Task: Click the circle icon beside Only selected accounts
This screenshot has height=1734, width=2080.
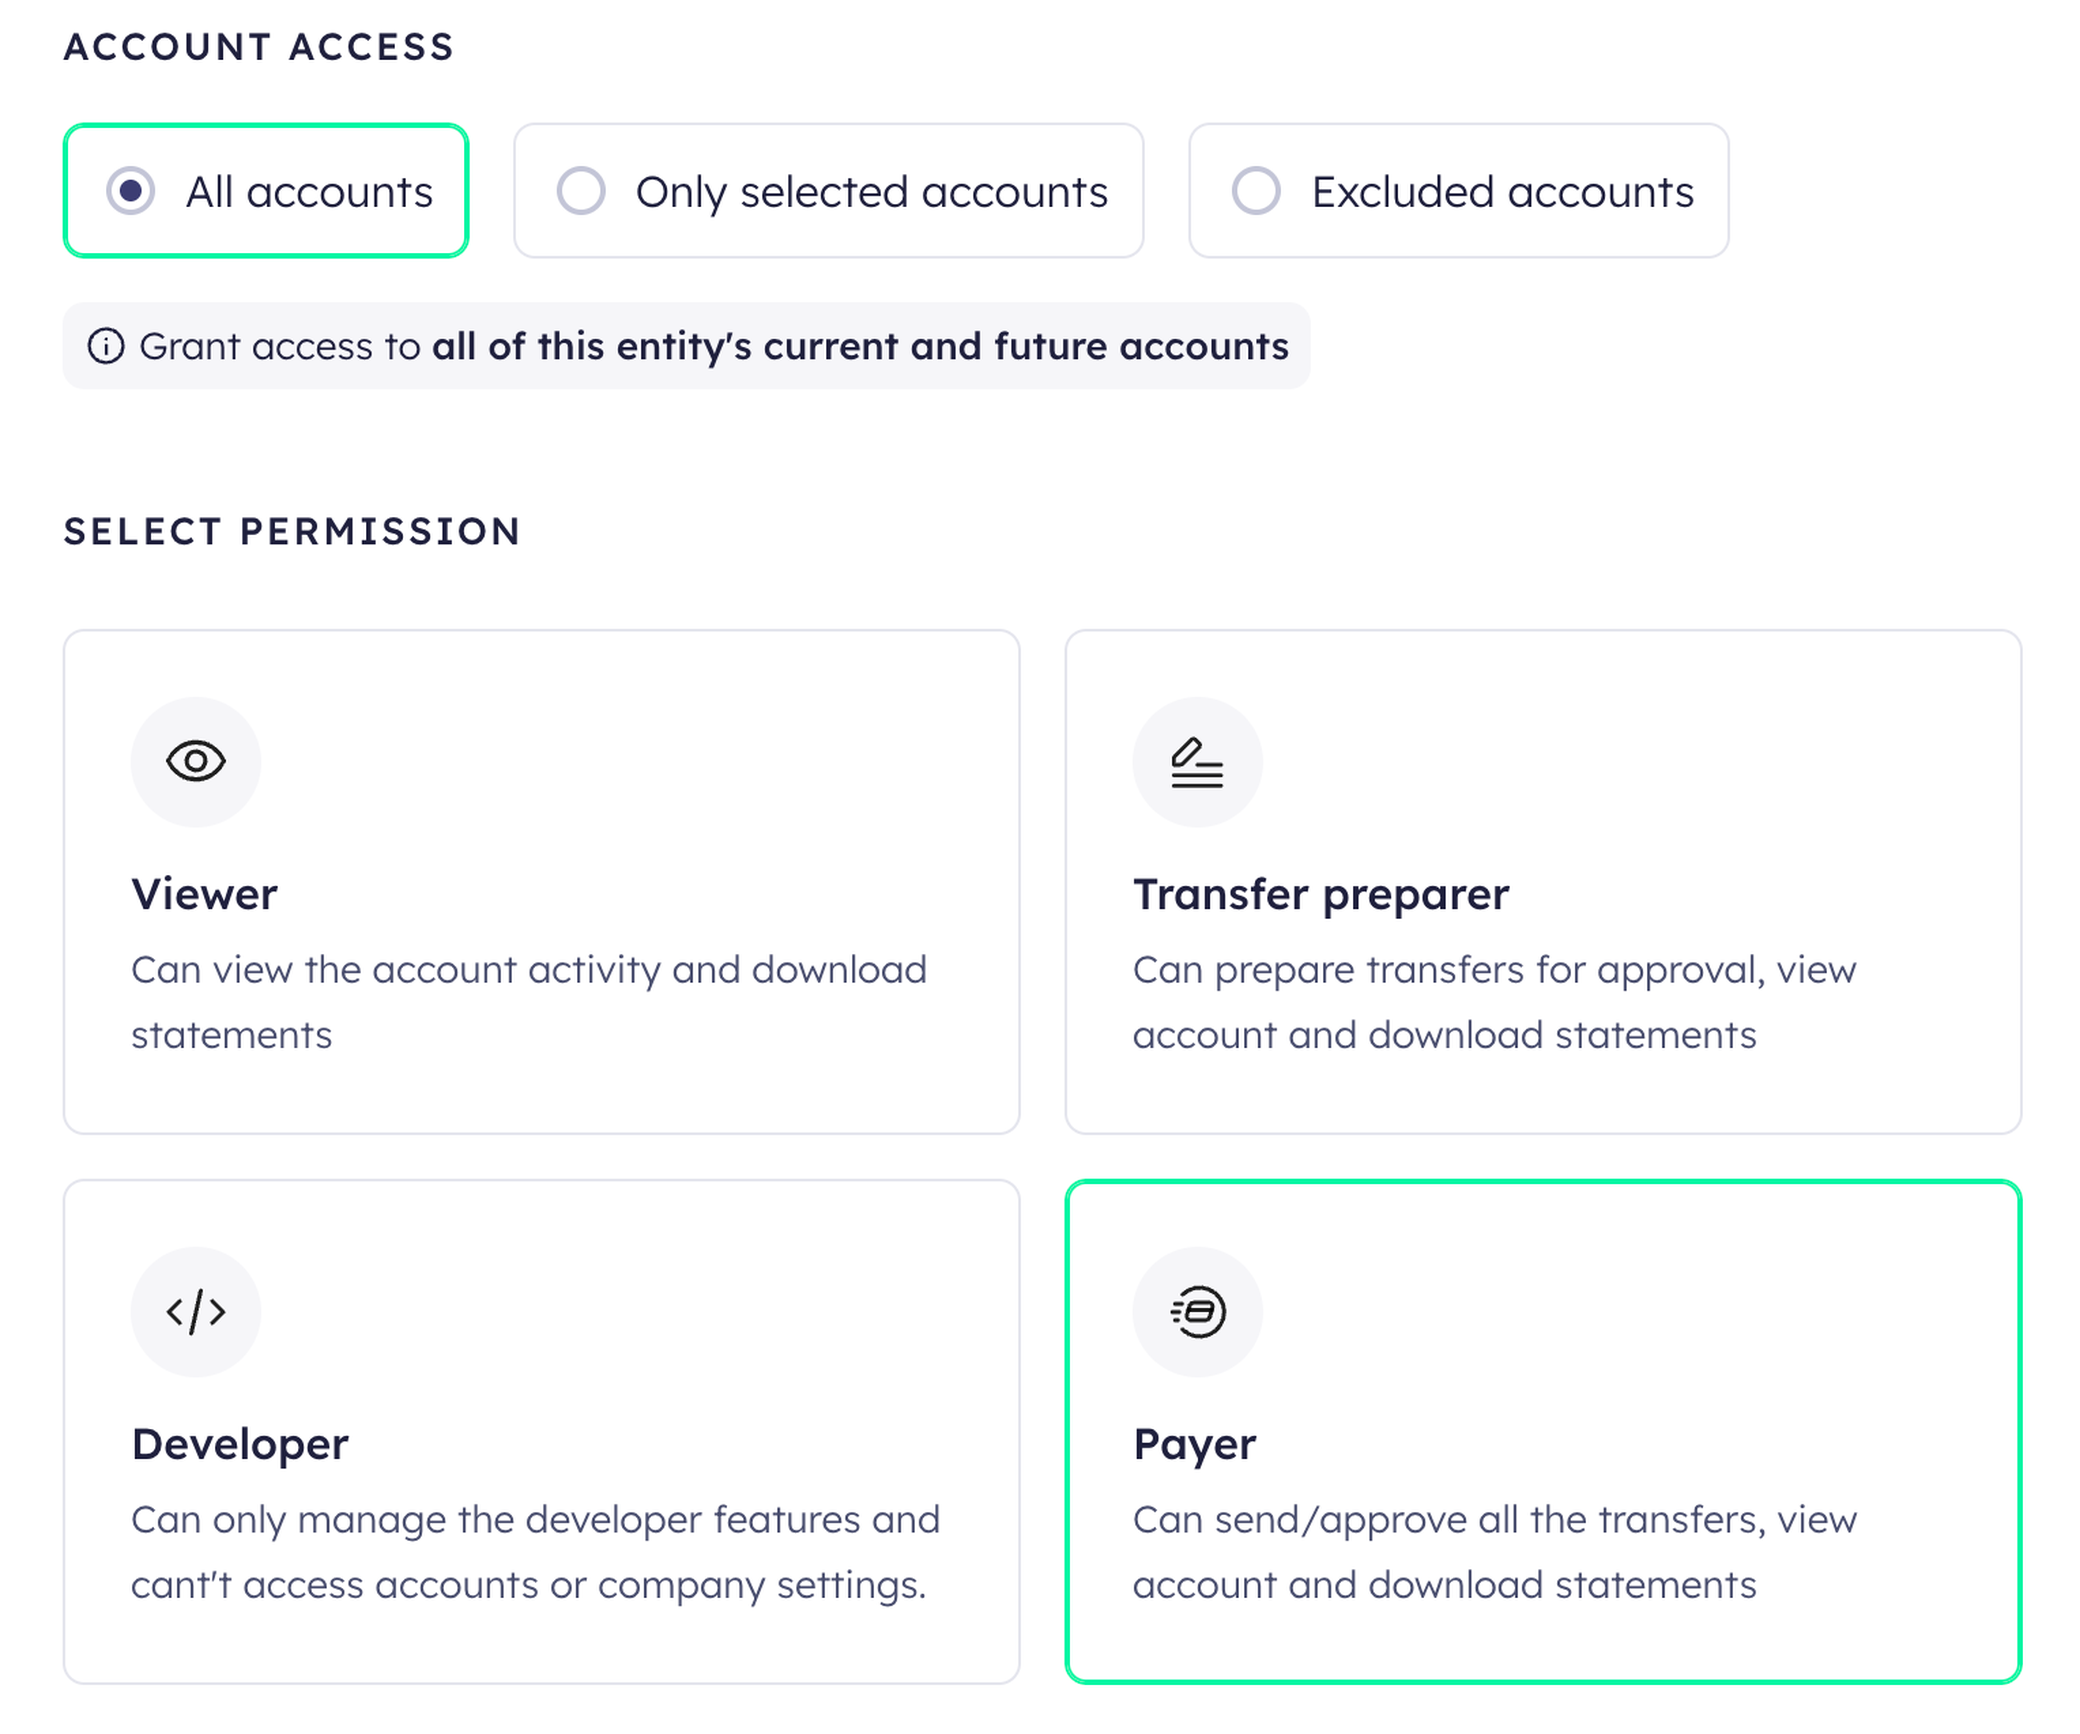Action: tap(583, 190)
